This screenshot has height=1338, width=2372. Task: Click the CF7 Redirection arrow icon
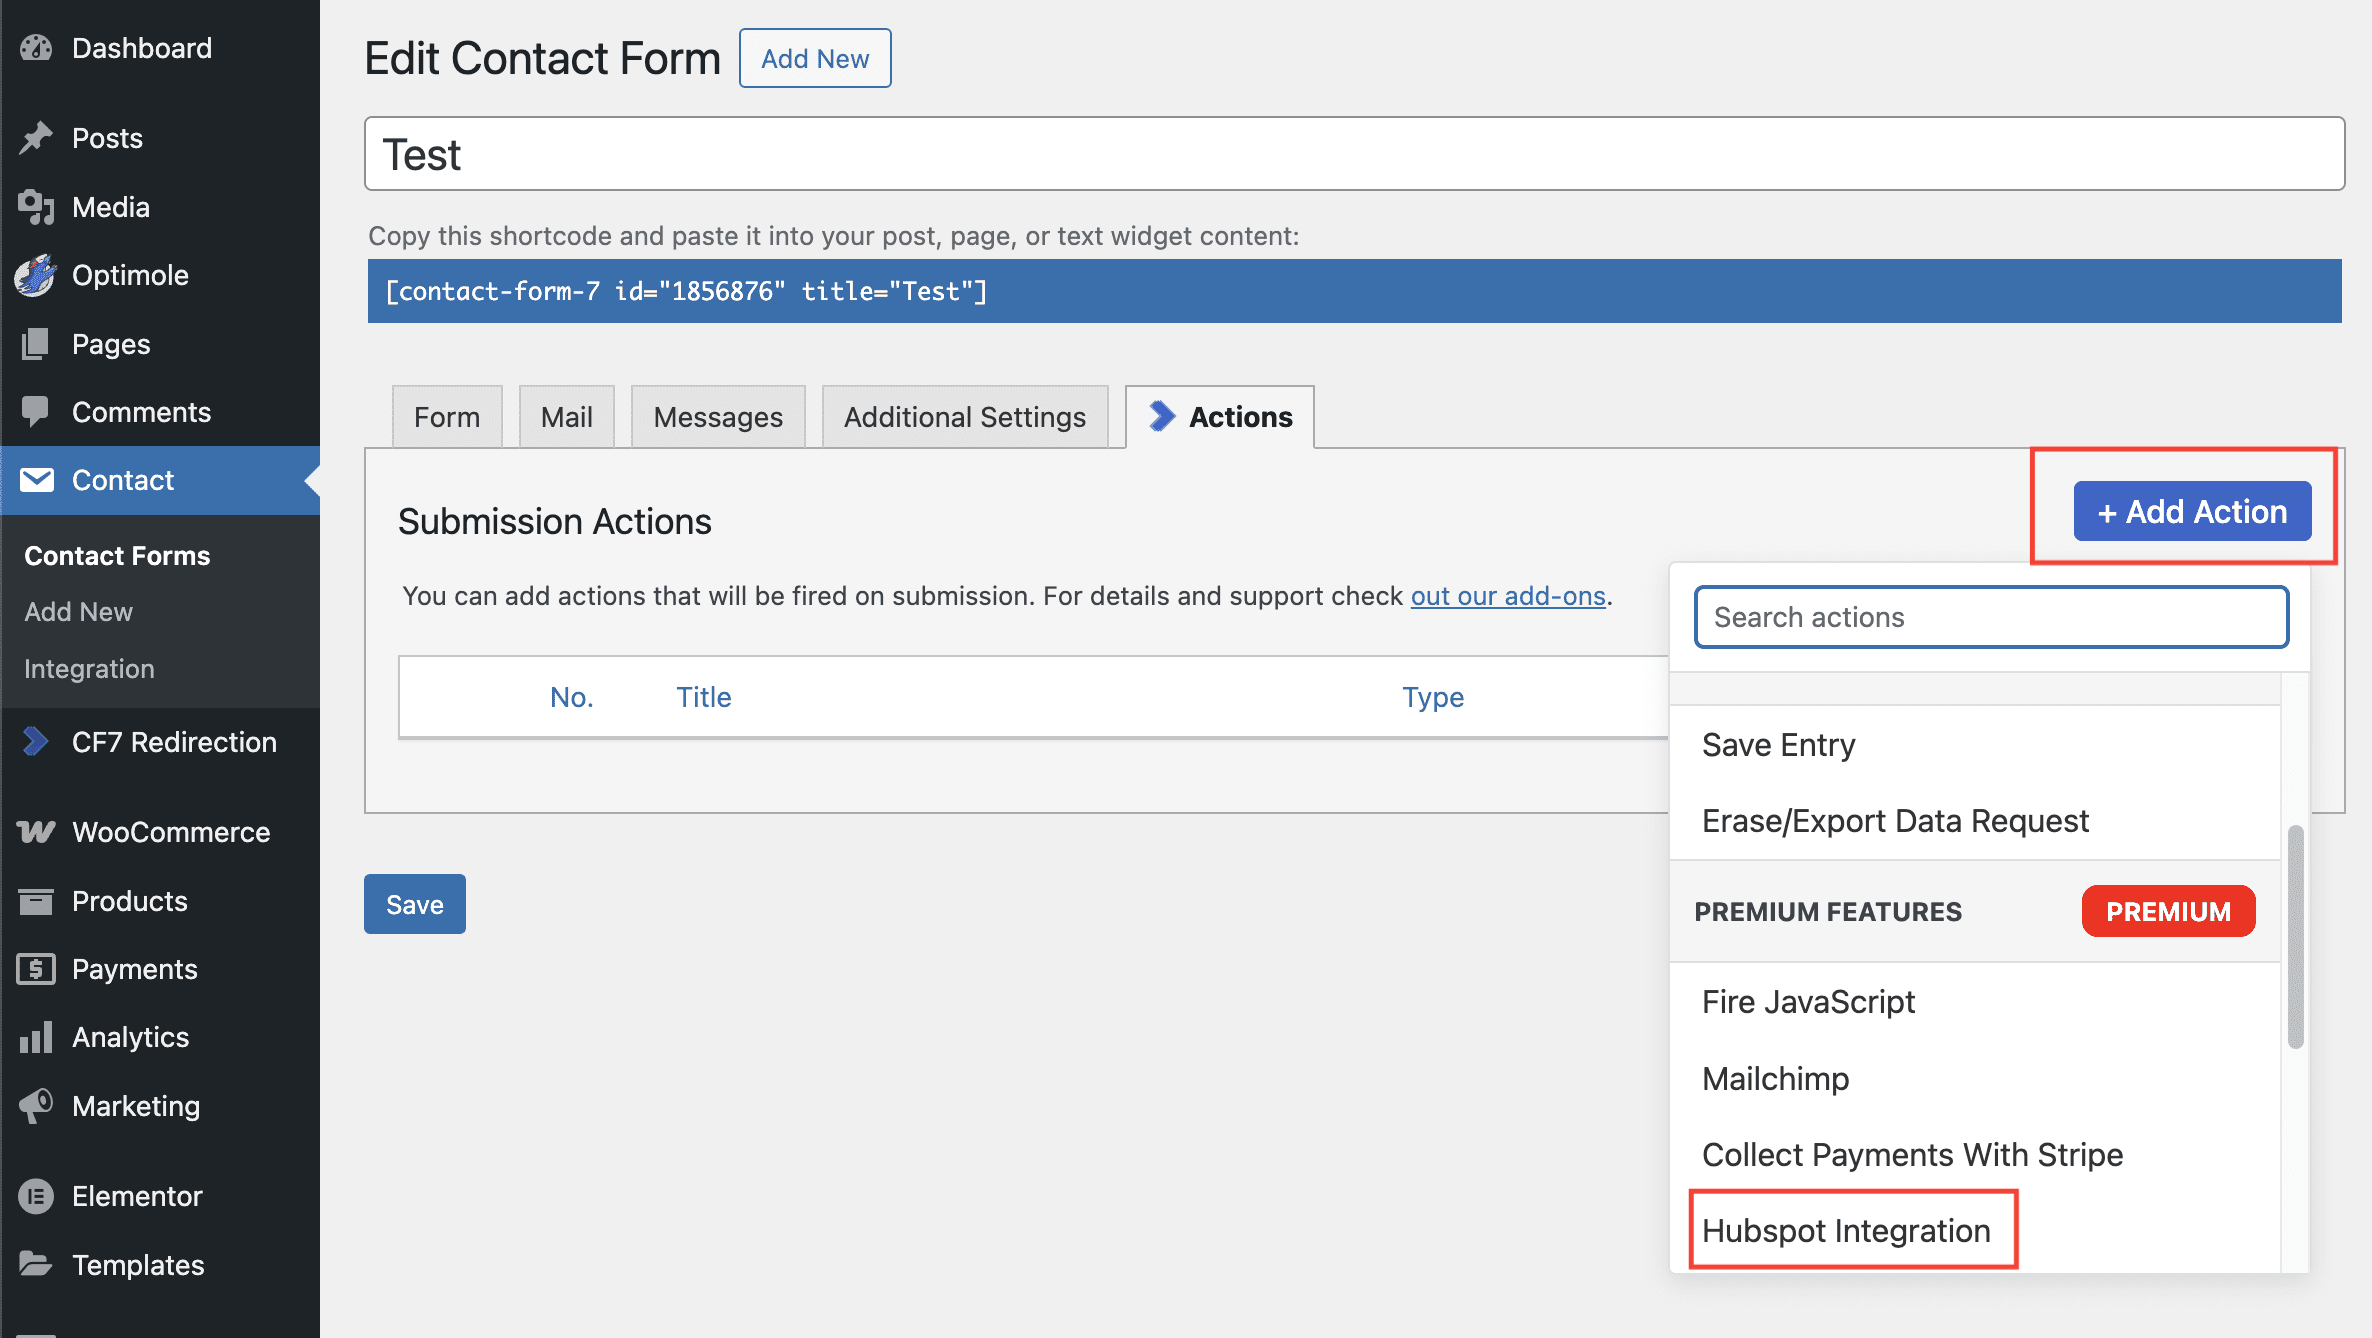[36, 742]
